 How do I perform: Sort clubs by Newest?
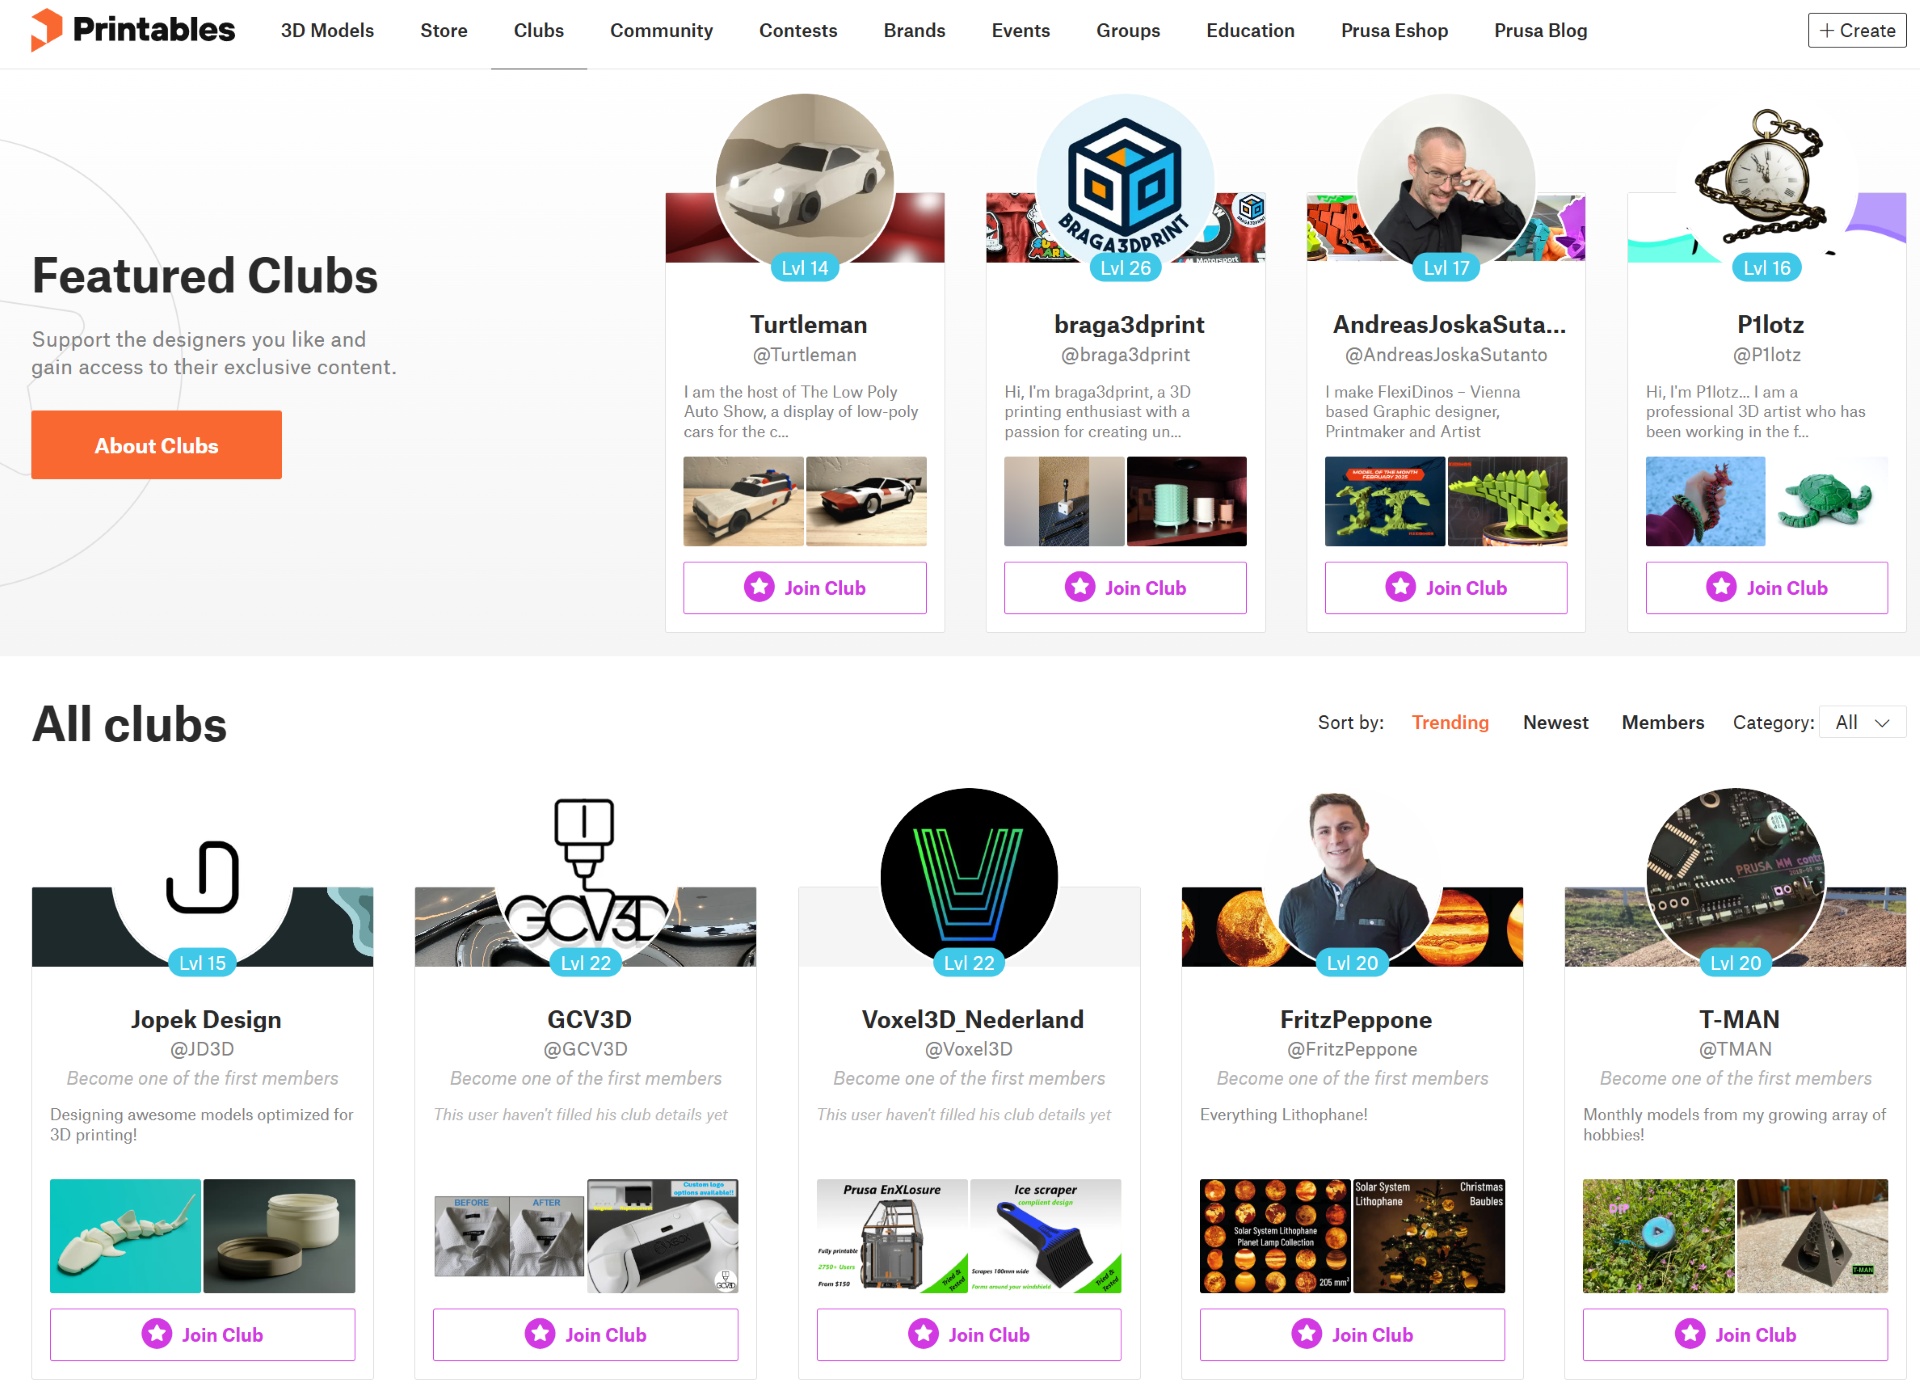[x=1555, y=722]
